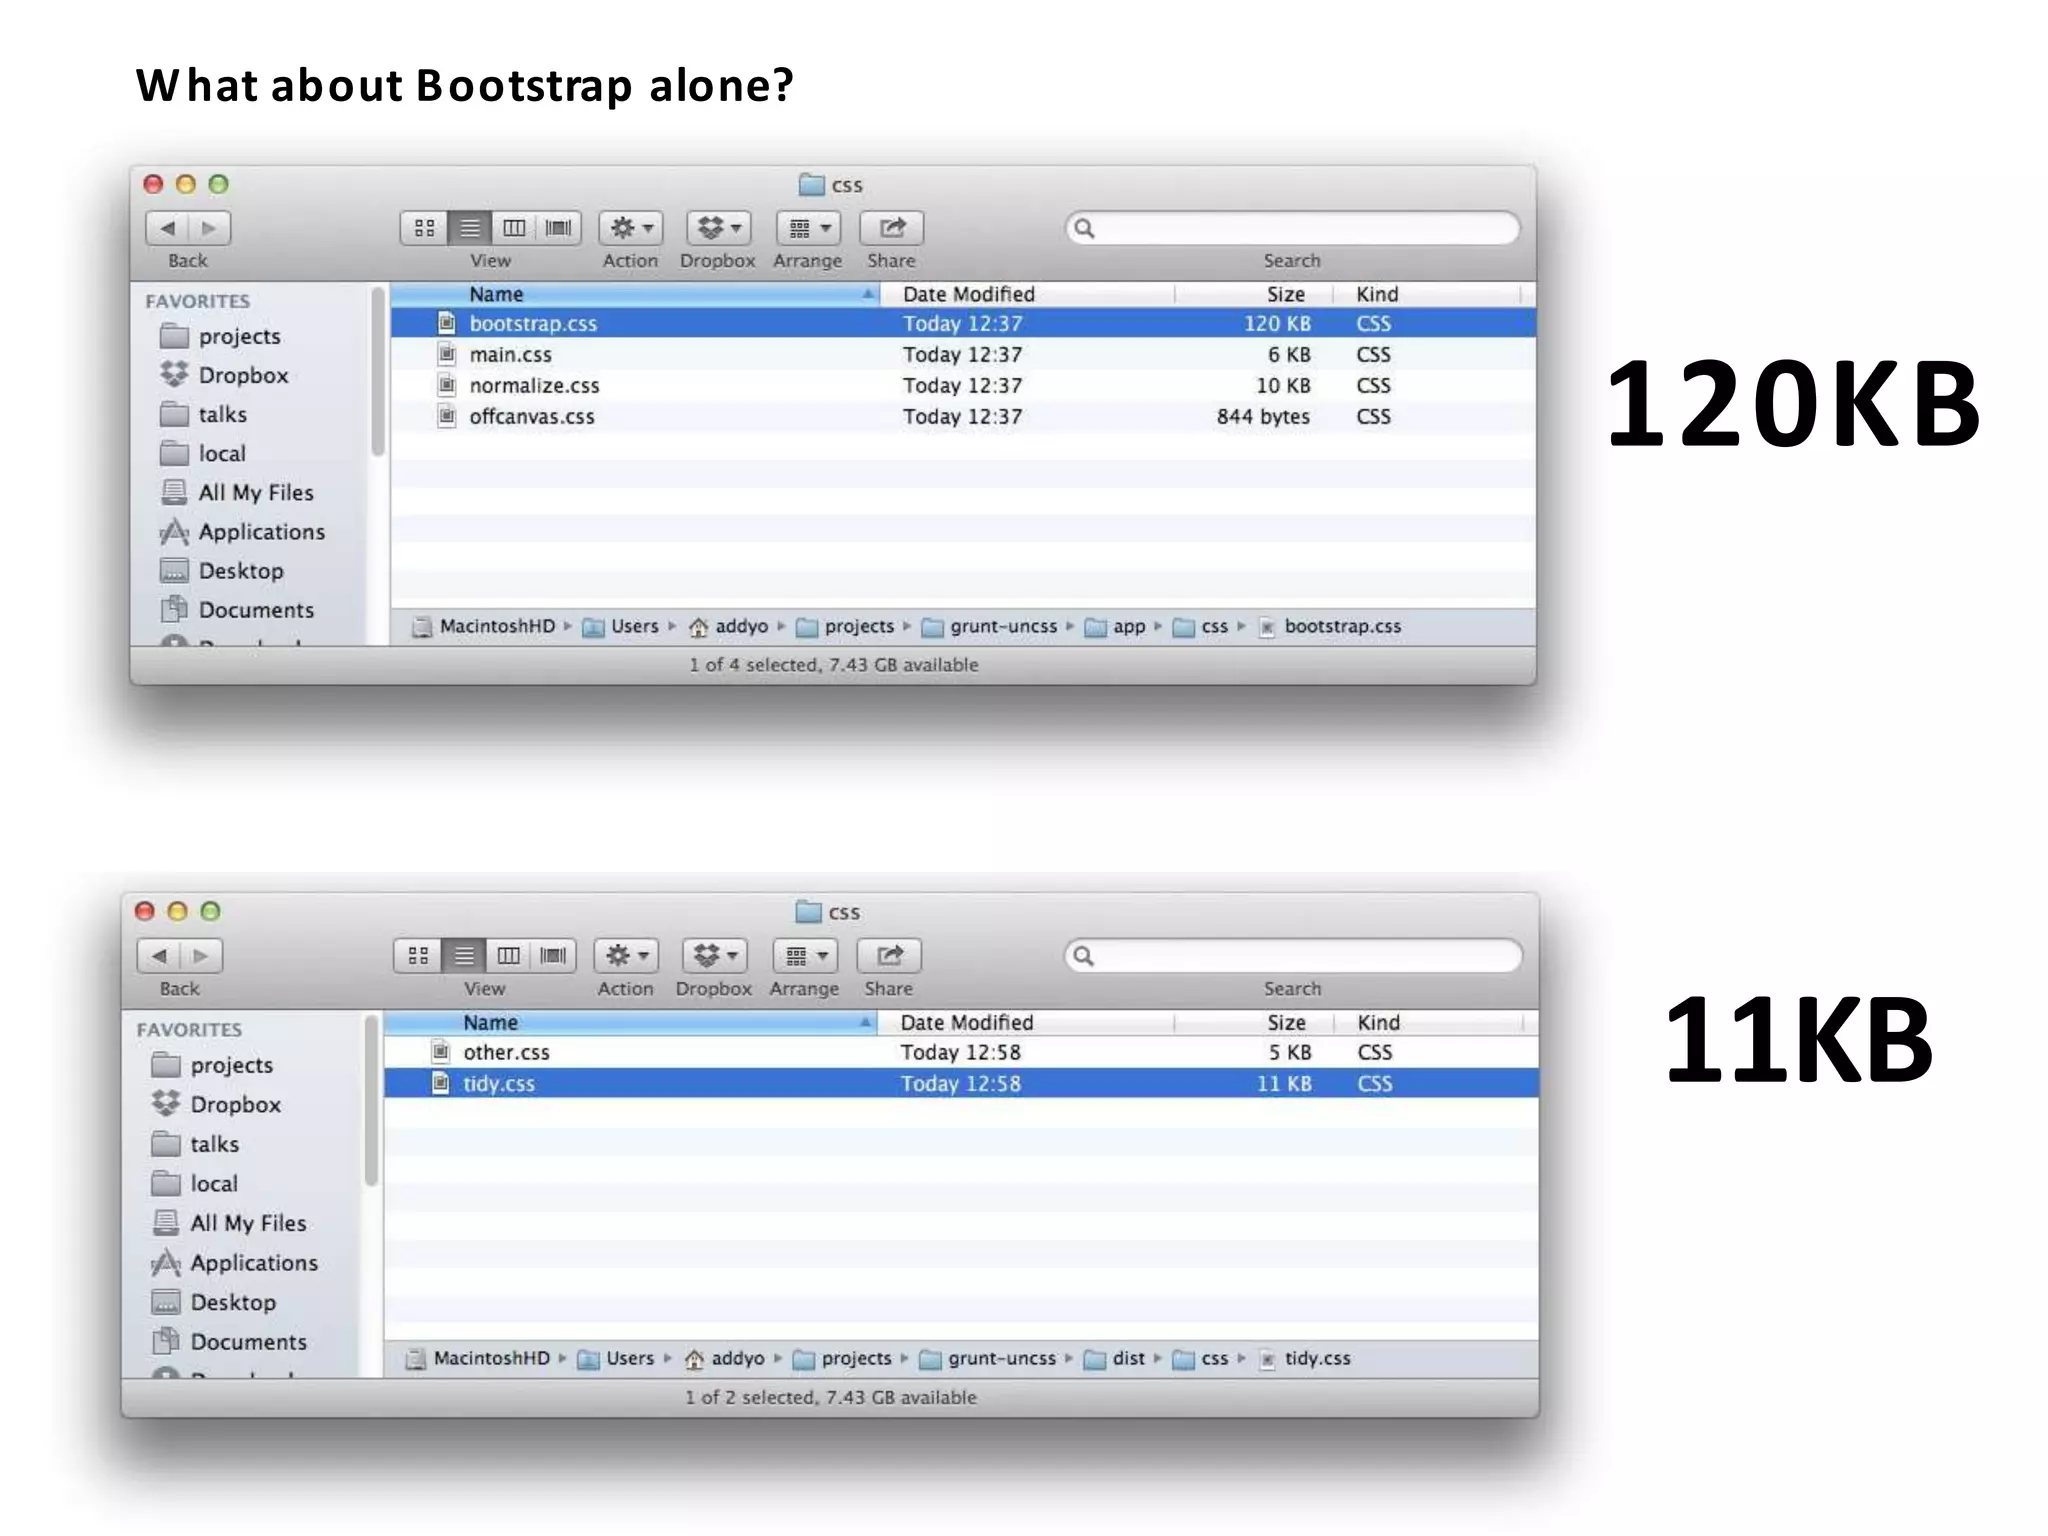
Task: Click MacintoshHD in top window path bar
Action: [484, 626]
